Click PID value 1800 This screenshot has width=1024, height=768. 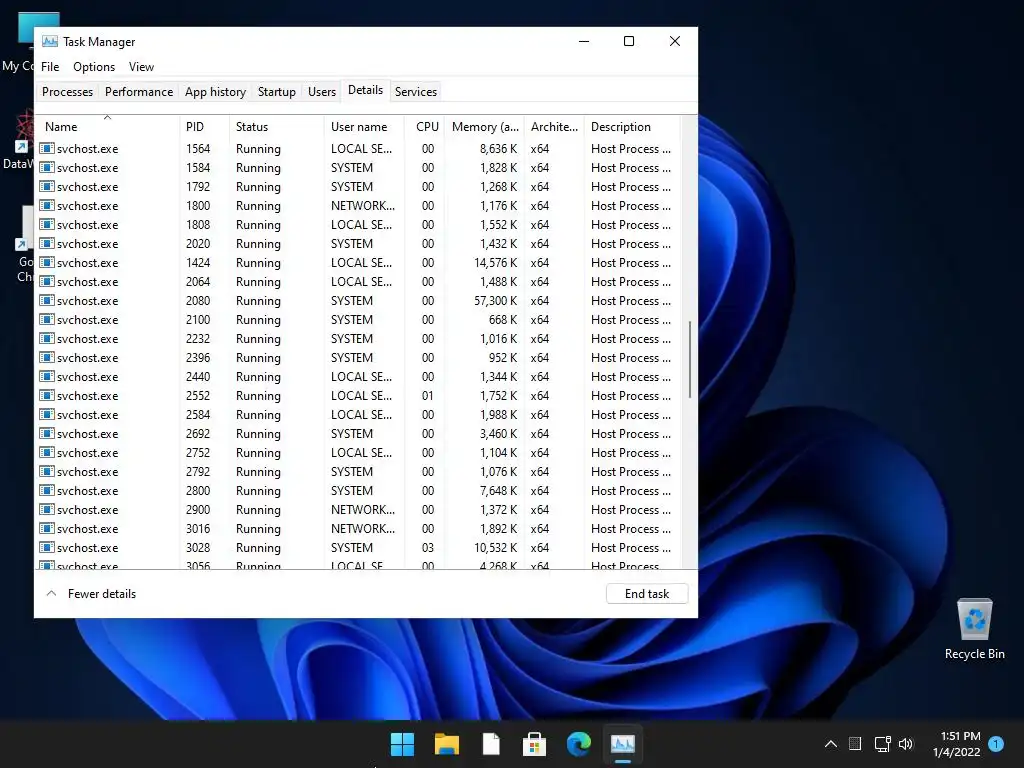click(x=198, y=206)
